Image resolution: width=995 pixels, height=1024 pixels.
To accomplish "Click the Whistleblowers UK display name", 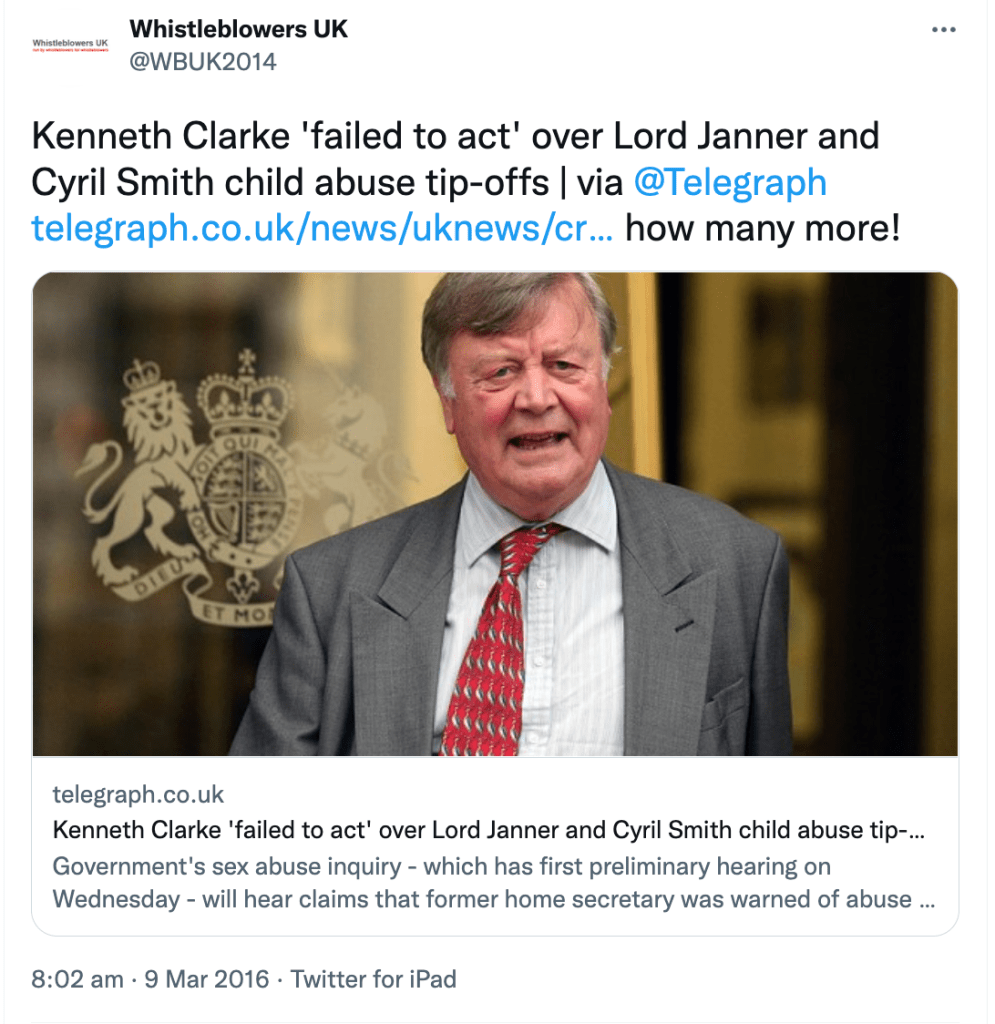I will (x=239, y=29).
